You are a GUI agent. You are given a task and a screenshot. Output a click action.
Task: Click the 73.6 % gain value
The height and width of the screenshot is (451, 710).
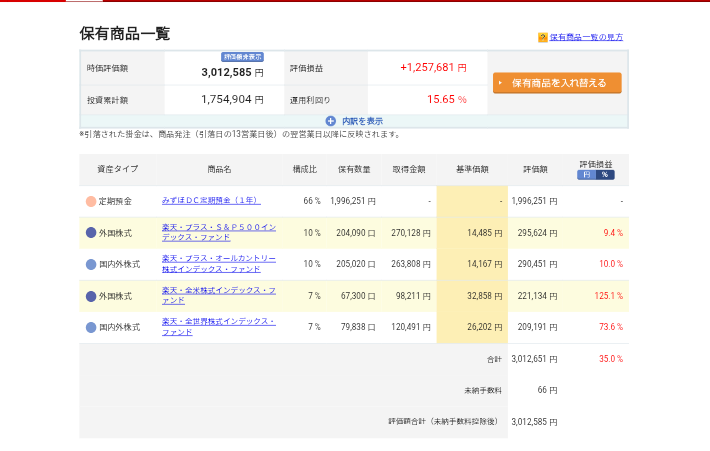(x=611, y=327)
